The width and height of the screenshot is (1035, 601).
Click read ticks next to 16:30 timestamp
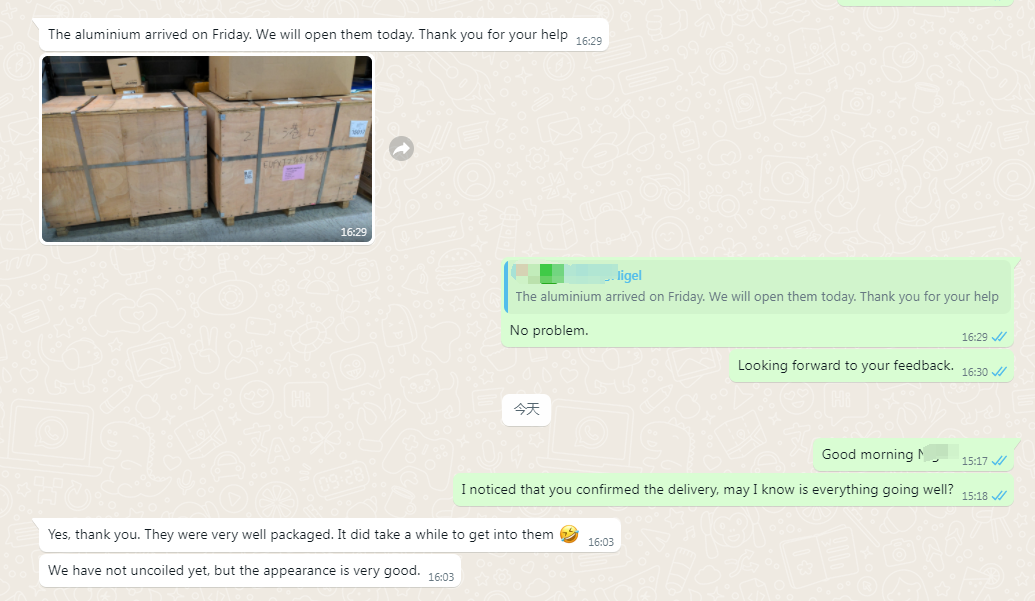coord(999,371)
